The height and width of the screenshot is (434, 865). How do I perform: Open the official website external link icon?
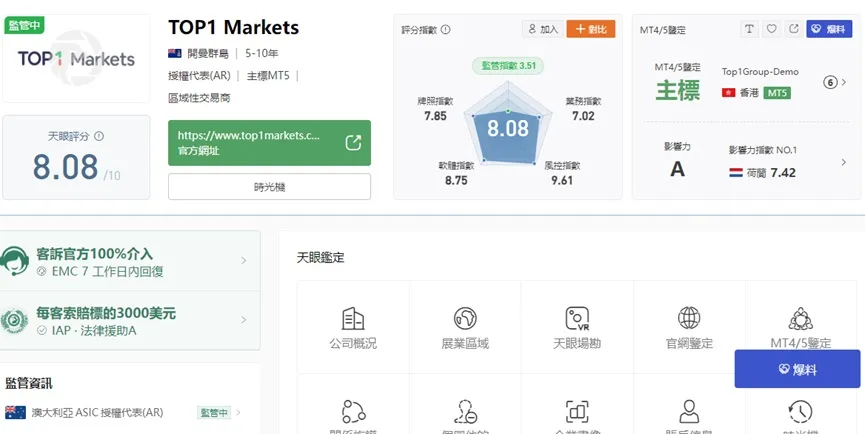tap(353, 143)
